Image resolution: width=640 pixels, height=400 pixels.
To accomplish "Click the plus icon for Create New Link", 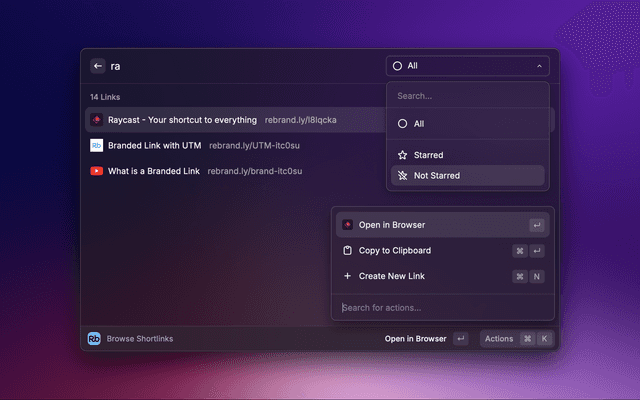I will click(347, 276).
